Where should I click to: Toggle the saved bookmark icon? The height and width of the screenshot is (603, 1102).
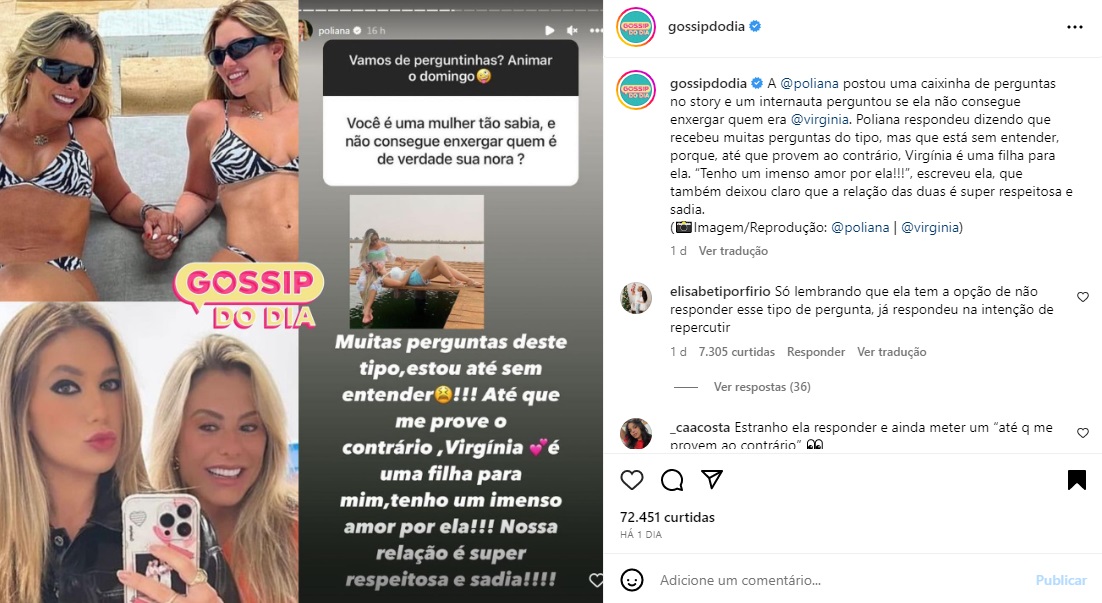click(x=1076, y=480)
